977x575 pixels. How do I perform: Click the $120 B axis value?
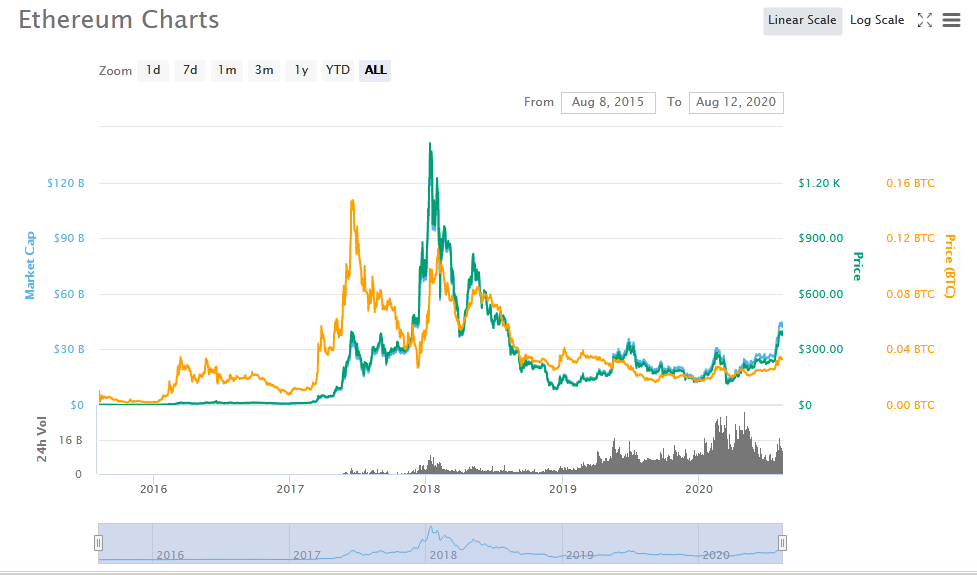[x=65, y=183]
